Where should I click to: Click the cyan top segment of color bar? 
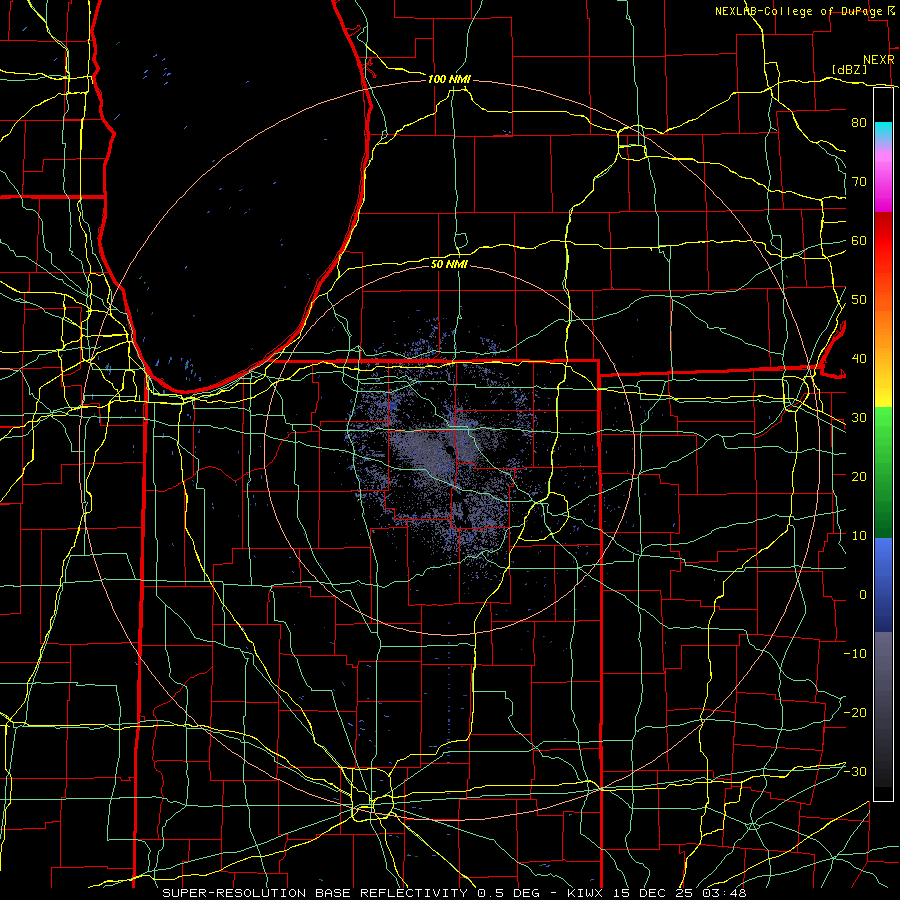click(x=883, y=131)
